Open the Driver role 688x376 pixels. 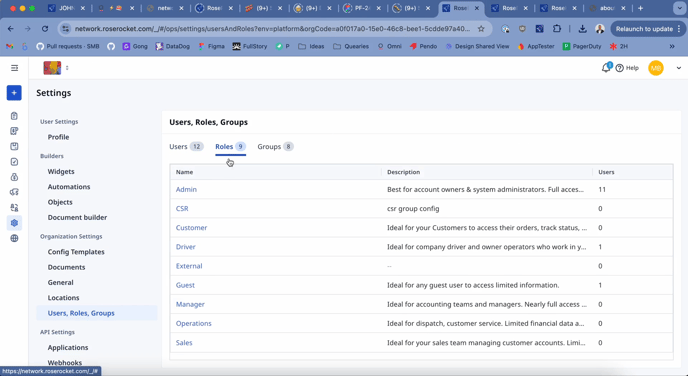tap(186, 247)
